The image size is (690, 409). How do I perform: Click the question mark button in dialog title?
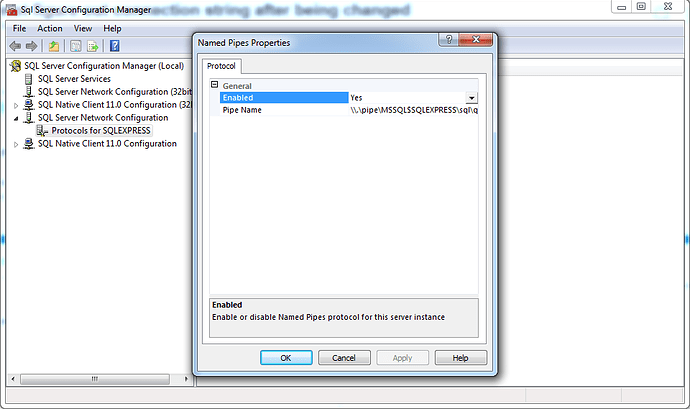(448, 39)
